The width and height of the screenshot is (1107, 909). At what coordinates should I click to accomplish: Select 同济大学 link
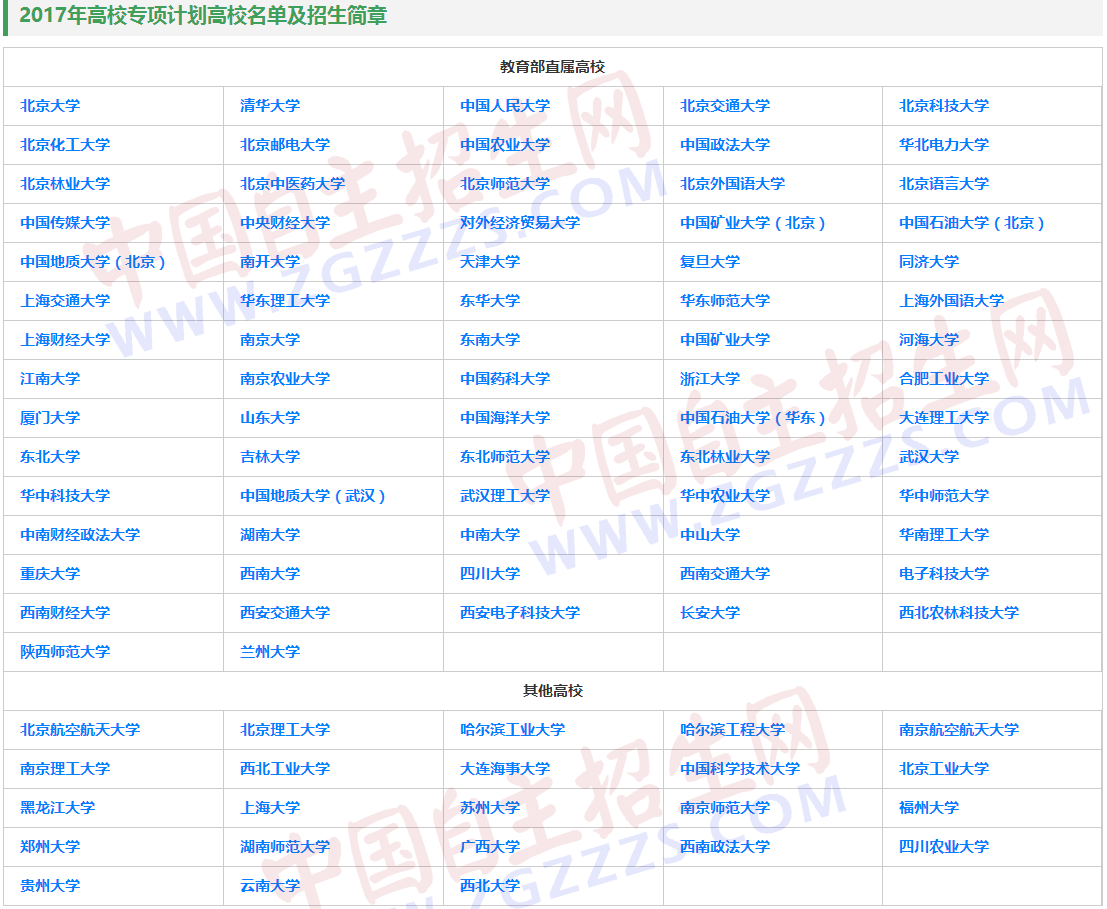pyautogui.click(x=929, y=262)
